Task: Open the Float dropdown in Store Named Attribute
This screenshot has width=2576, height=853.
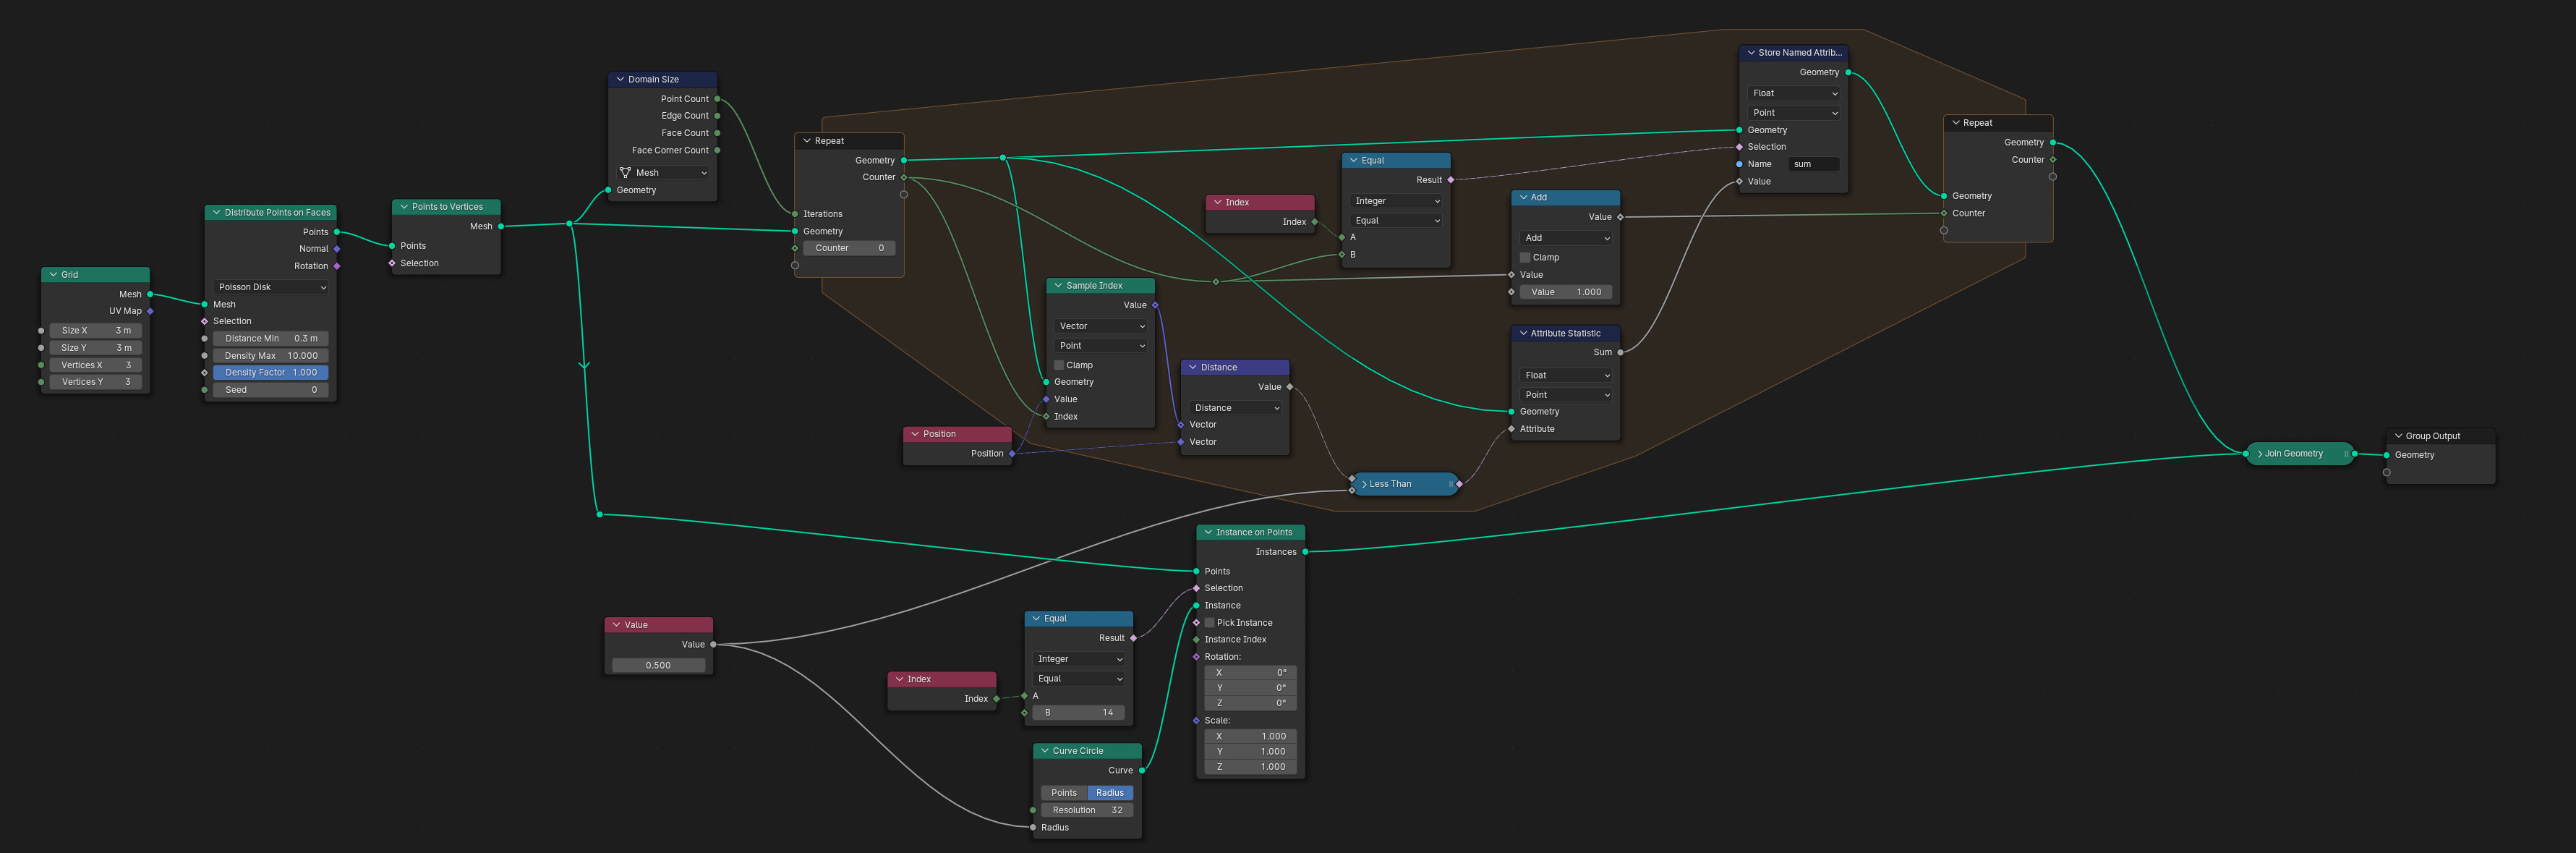Action: [x=1794, y=93]
